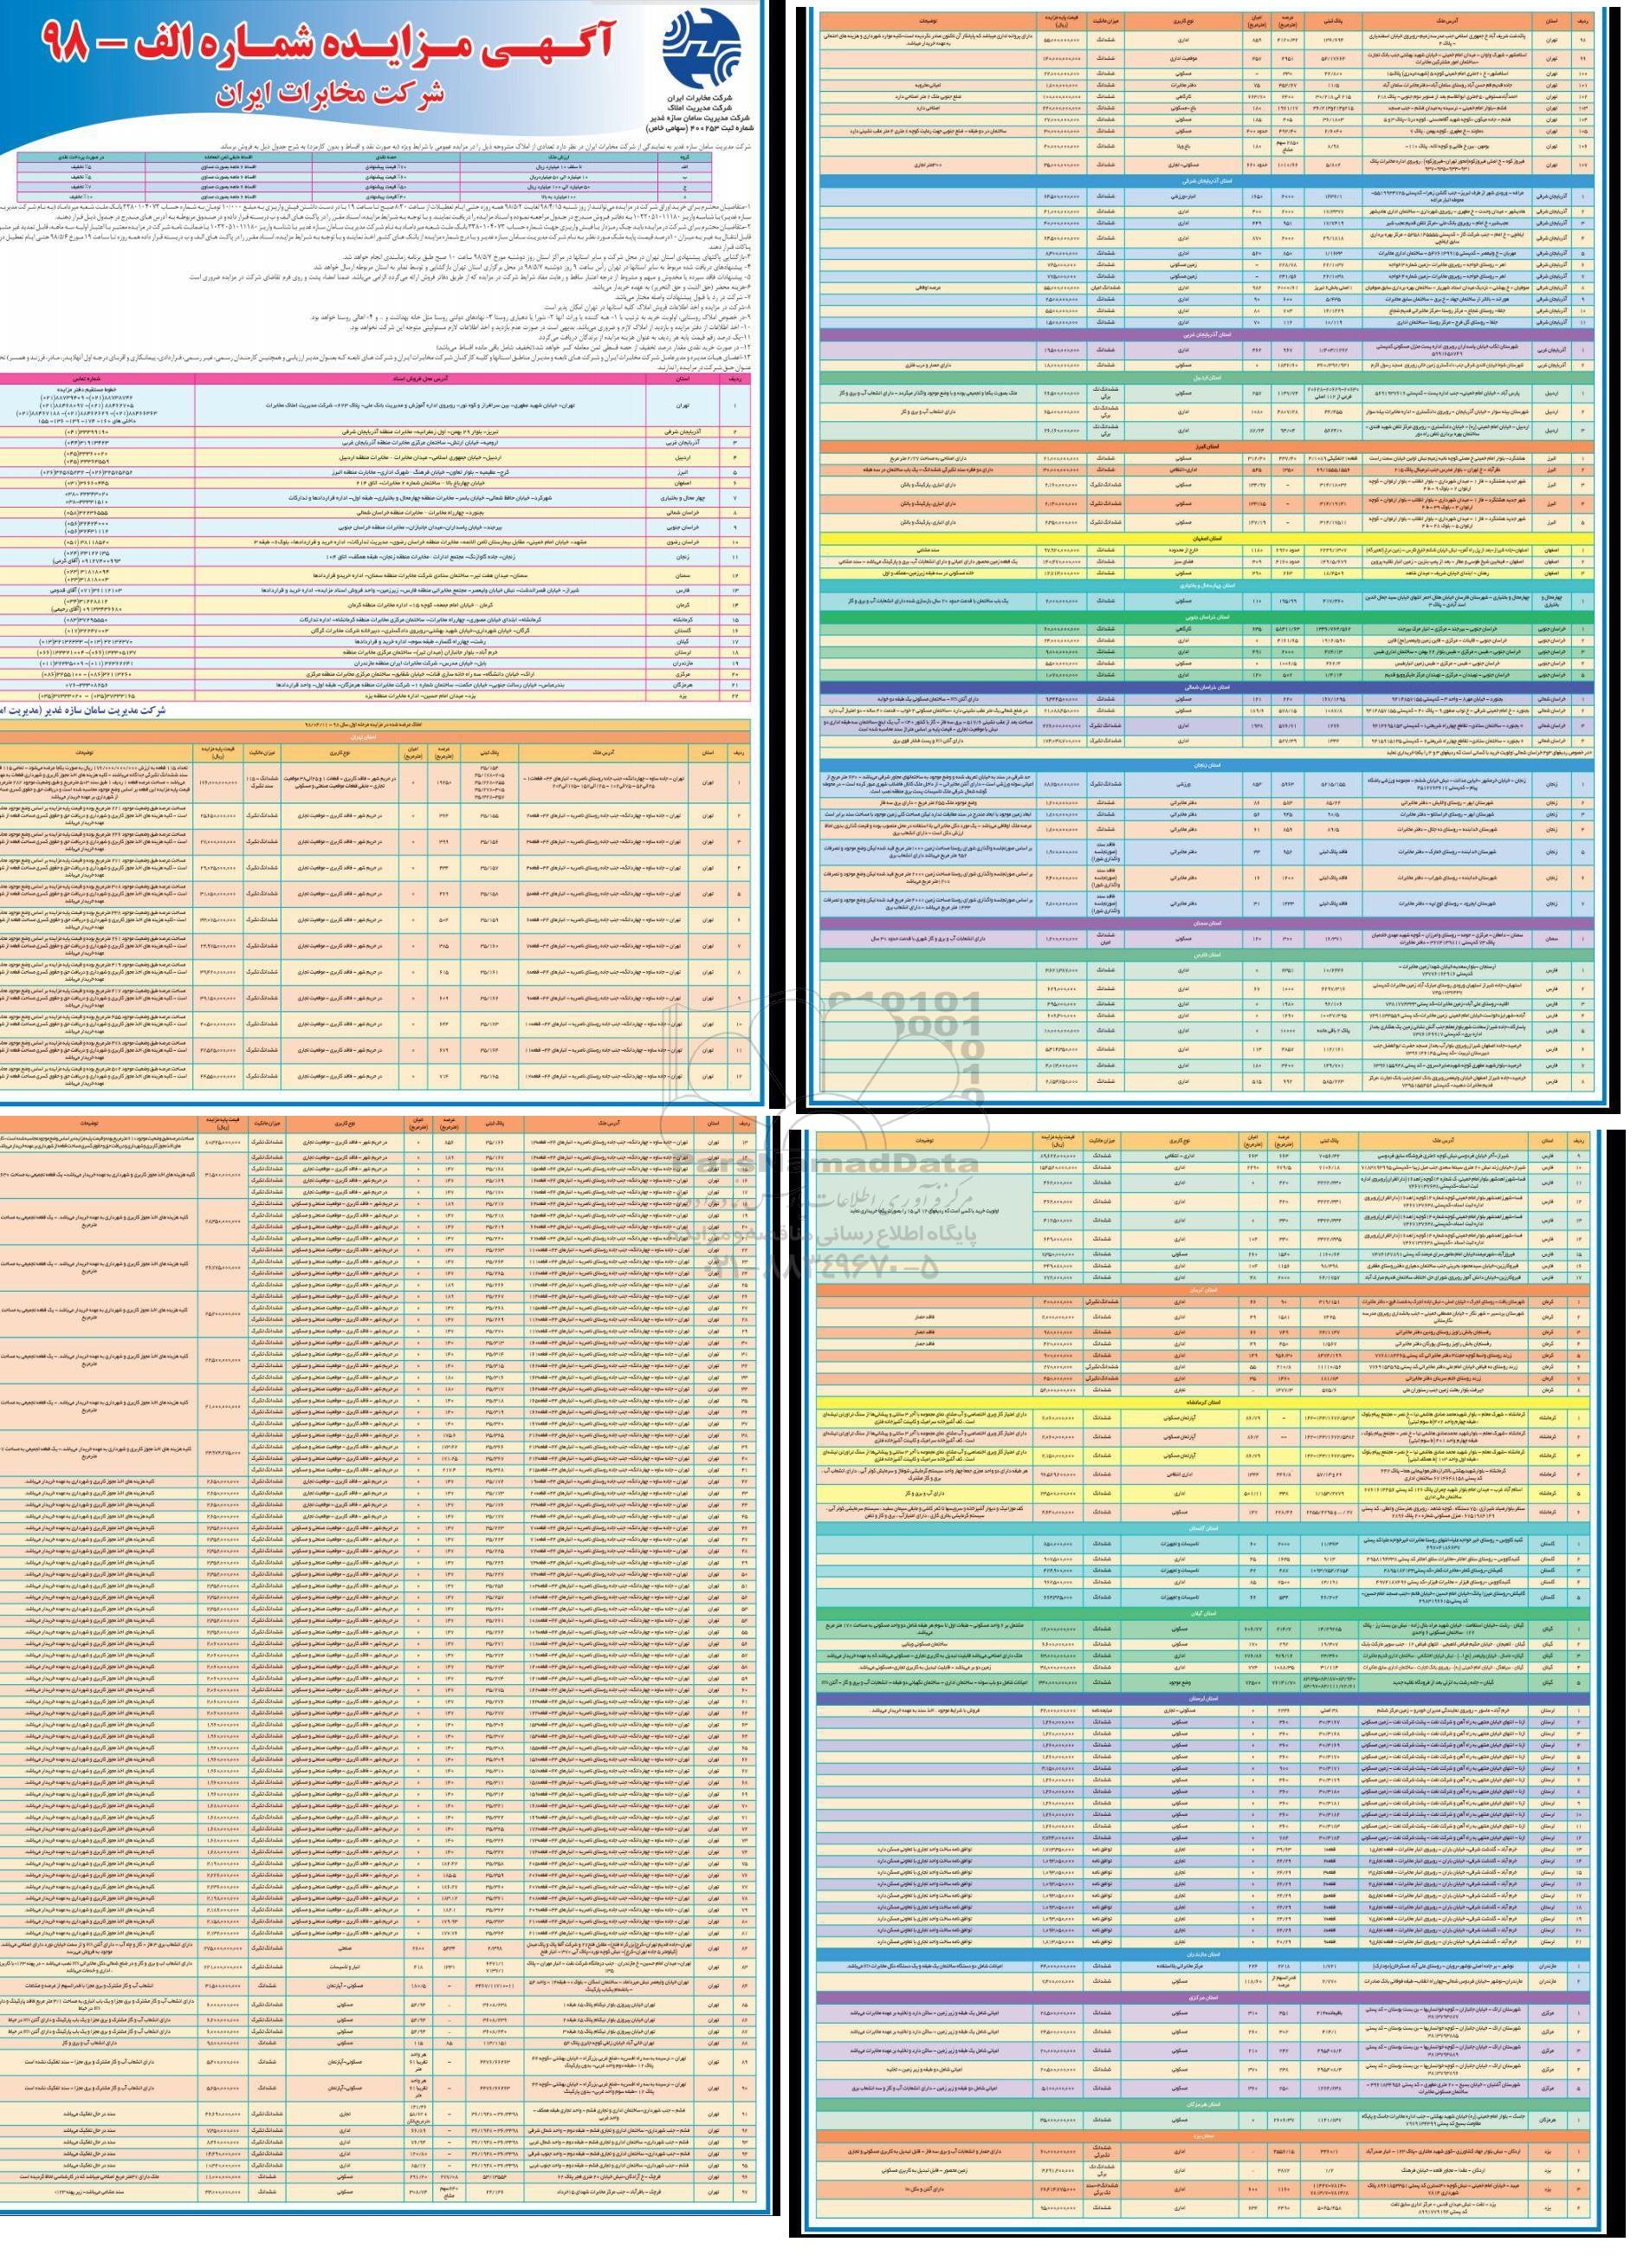The width and height of the screenshot is (1650, 2268).
Task: Click "آذربایجان شرقی" in the sales offices table
Action: coord(683,432)
